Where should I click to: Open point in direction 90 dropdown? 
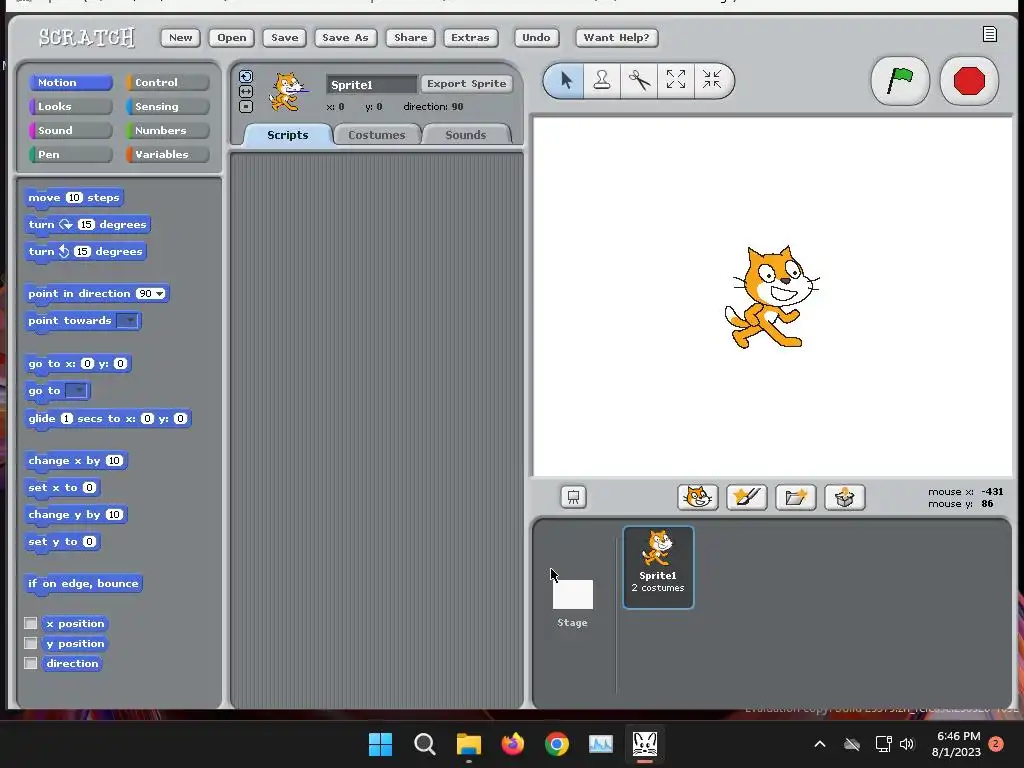click(x=159, y=294)
